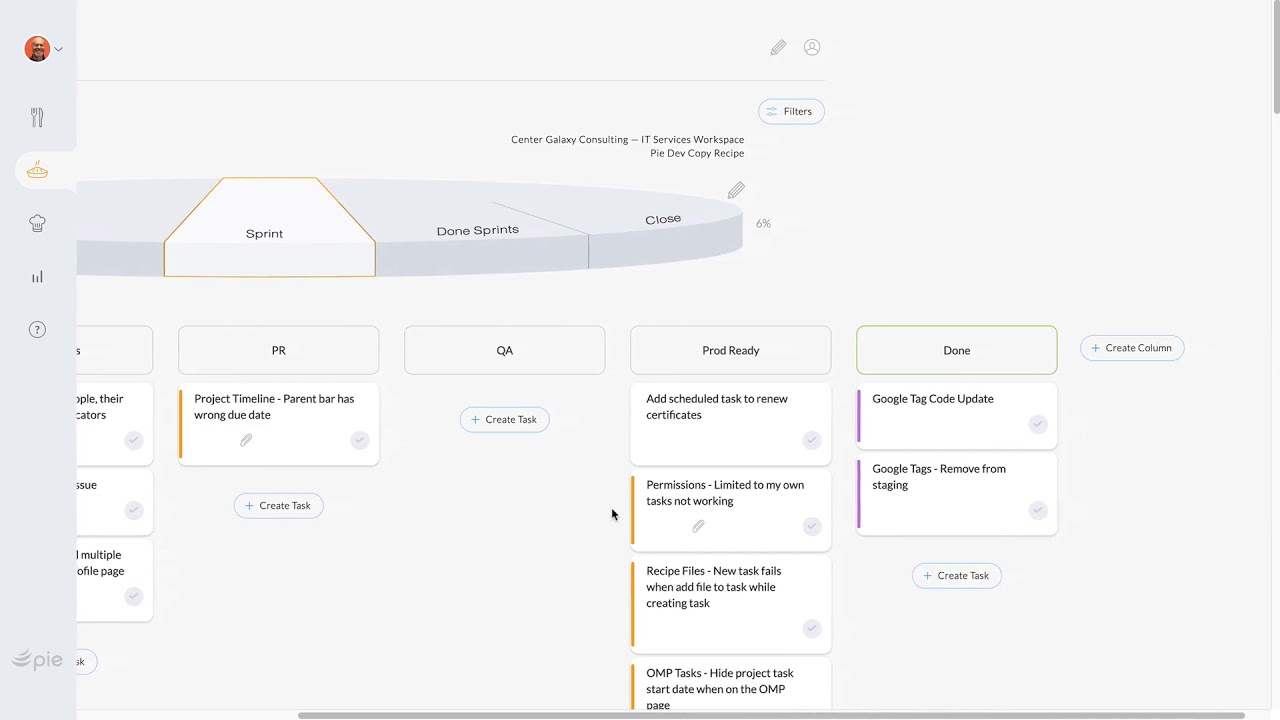The height and width of the screenshot is (720, 1280).
Task: Open the bar chart reports icon
Action: pyautogui.click(x=37, y=277)
